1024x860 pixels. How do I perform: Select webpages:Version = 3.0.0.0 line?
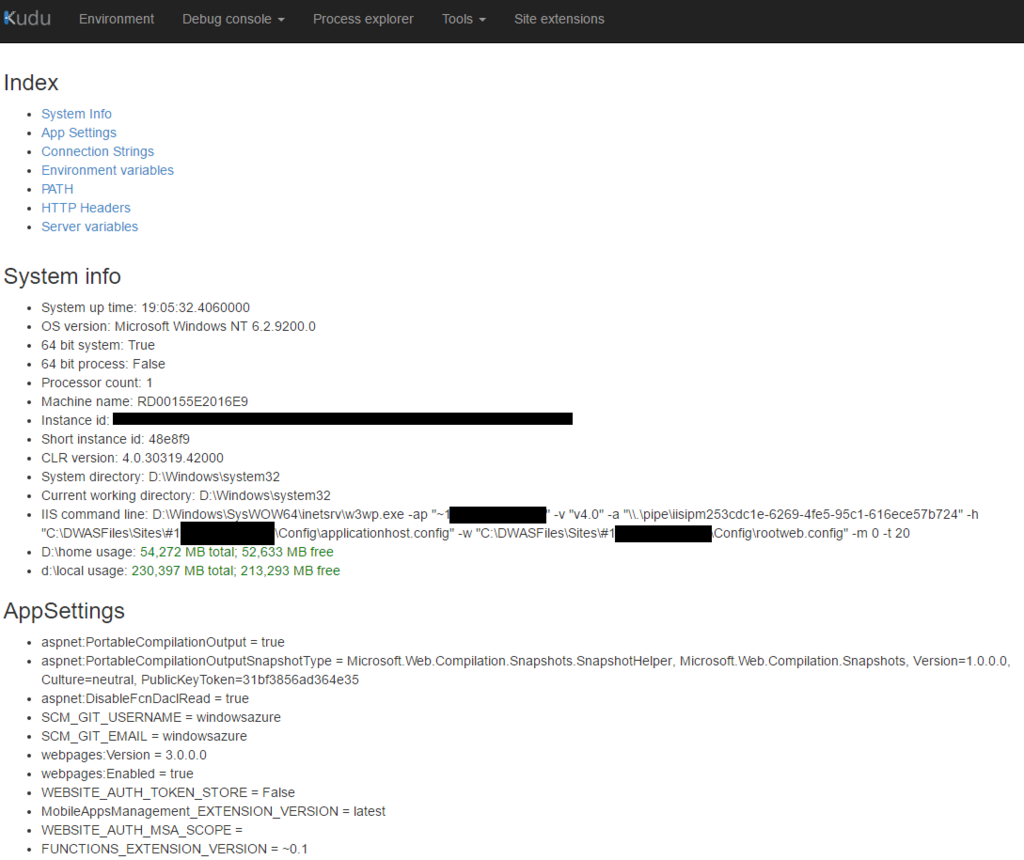[x=124, y=756]
